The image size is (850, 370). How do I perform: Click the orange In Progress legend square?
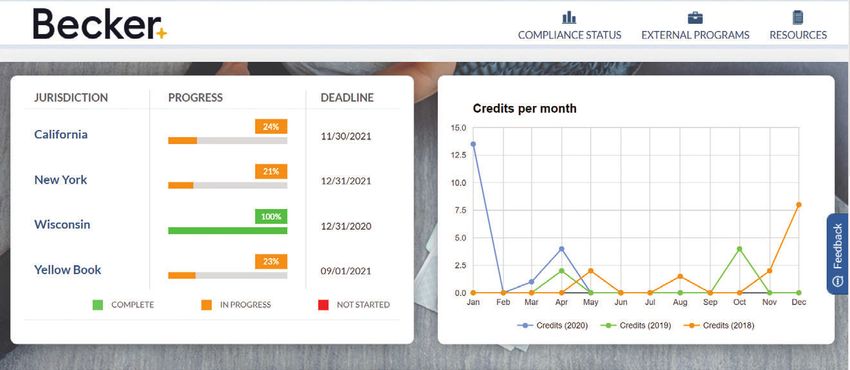206,305
